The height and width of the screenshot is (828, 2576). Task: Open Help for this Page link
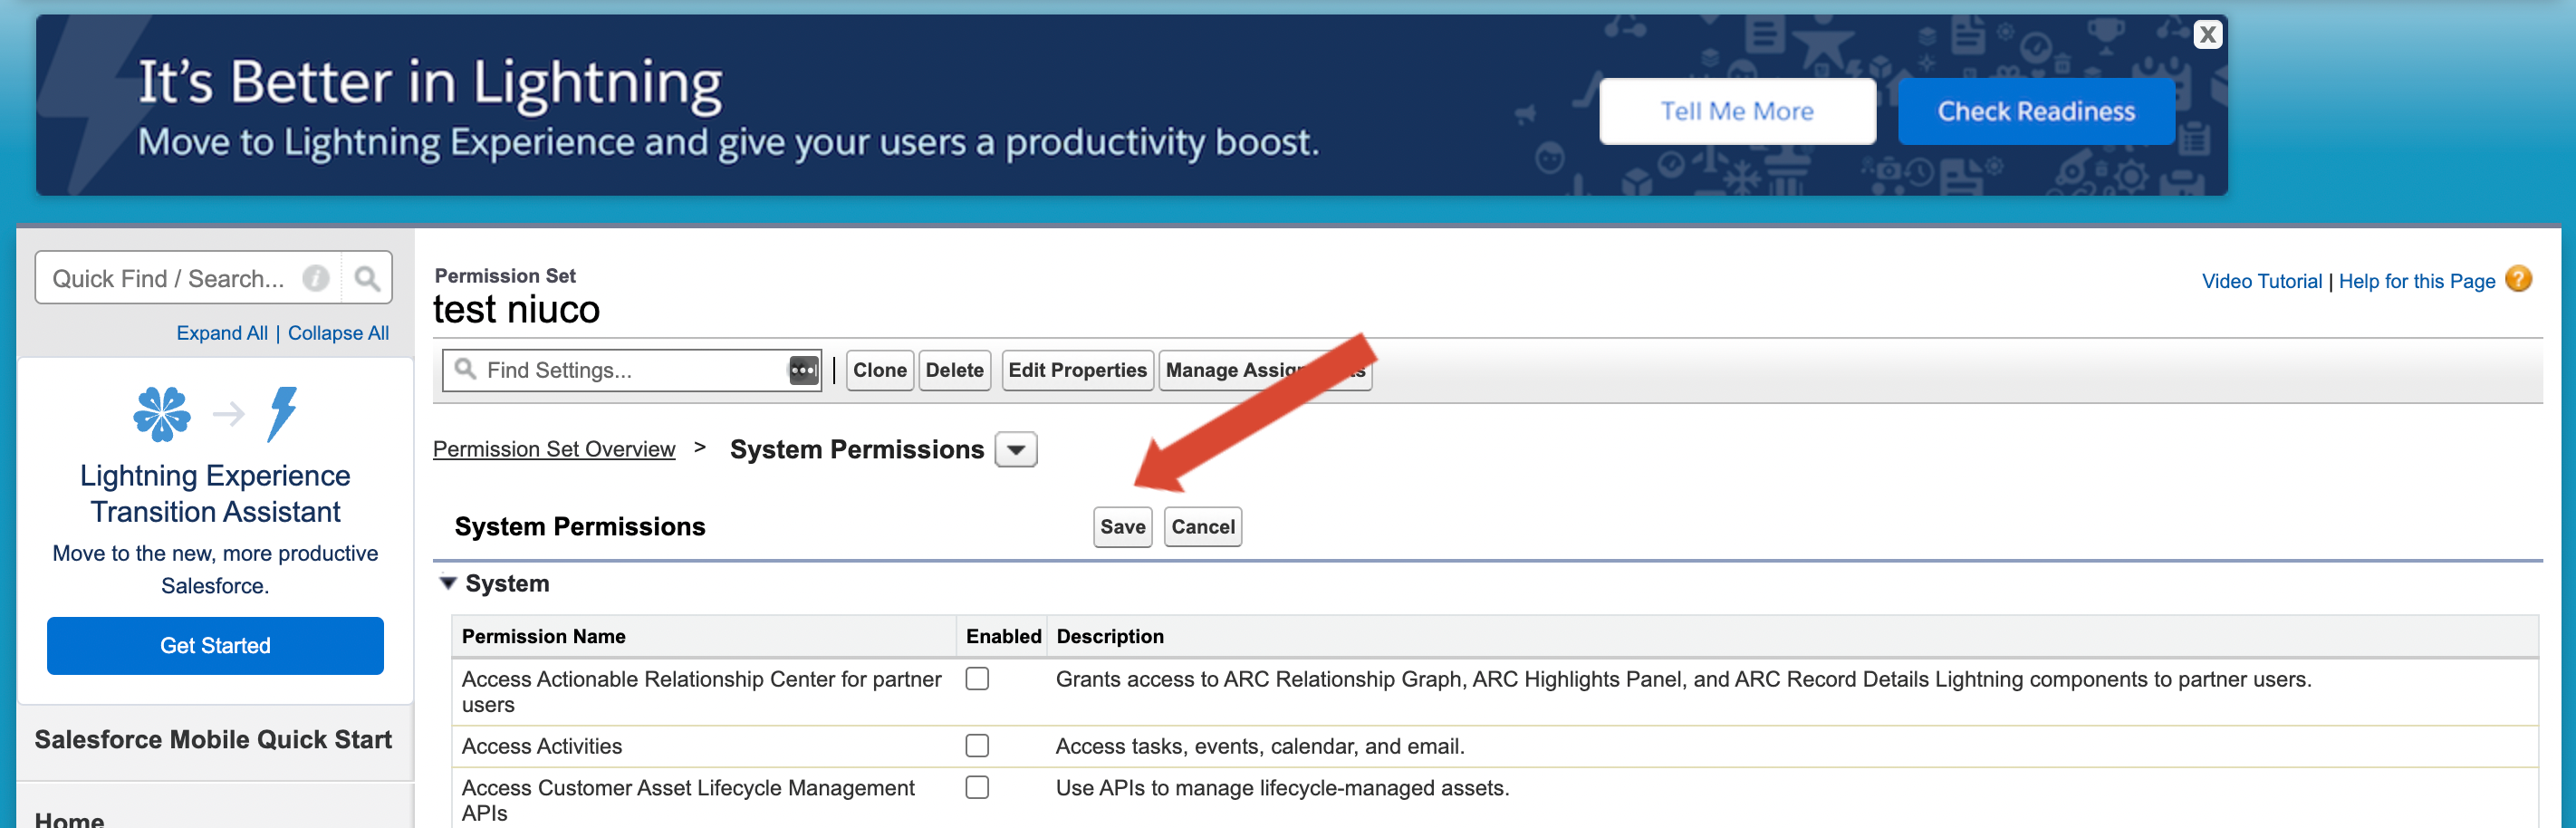click(2416, 281)
